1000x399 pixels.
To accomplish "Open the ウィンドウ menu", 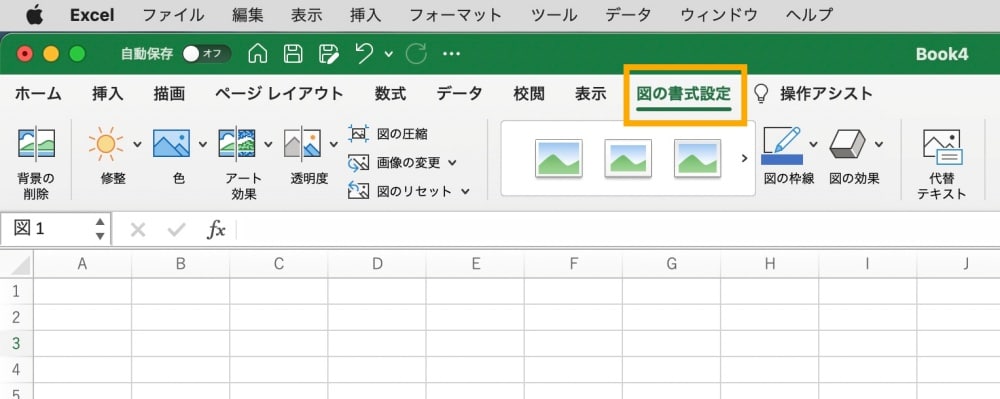I will [719, 15].
